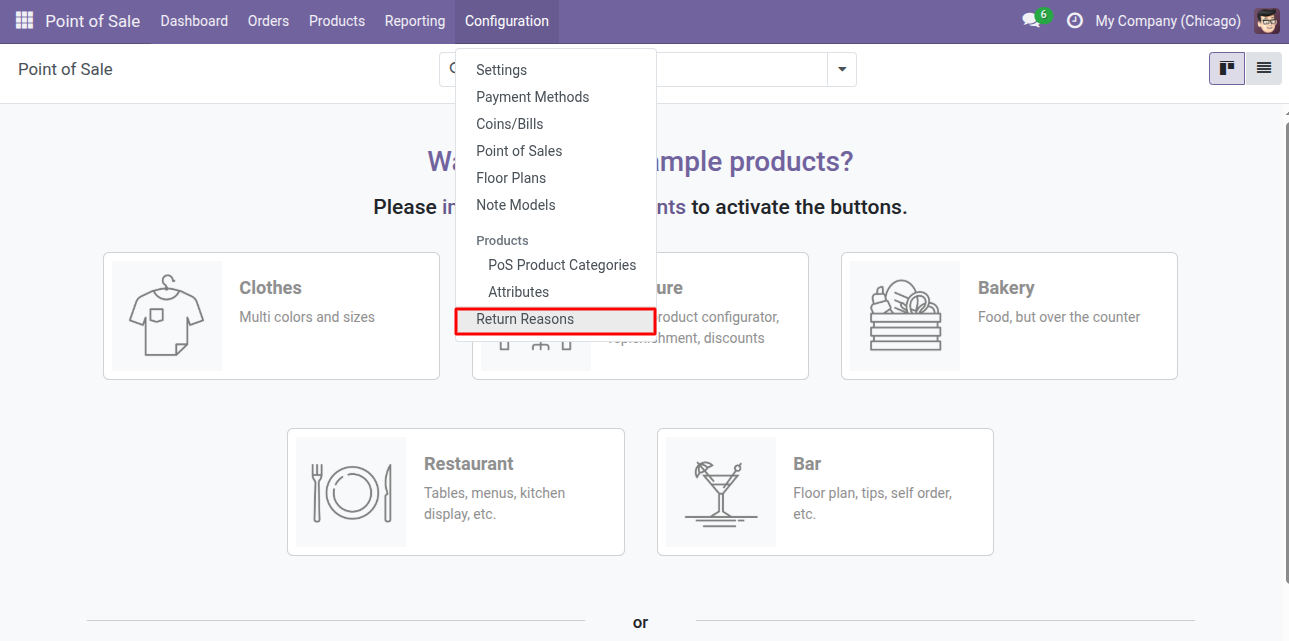Click your user profile avatar

1266,20
